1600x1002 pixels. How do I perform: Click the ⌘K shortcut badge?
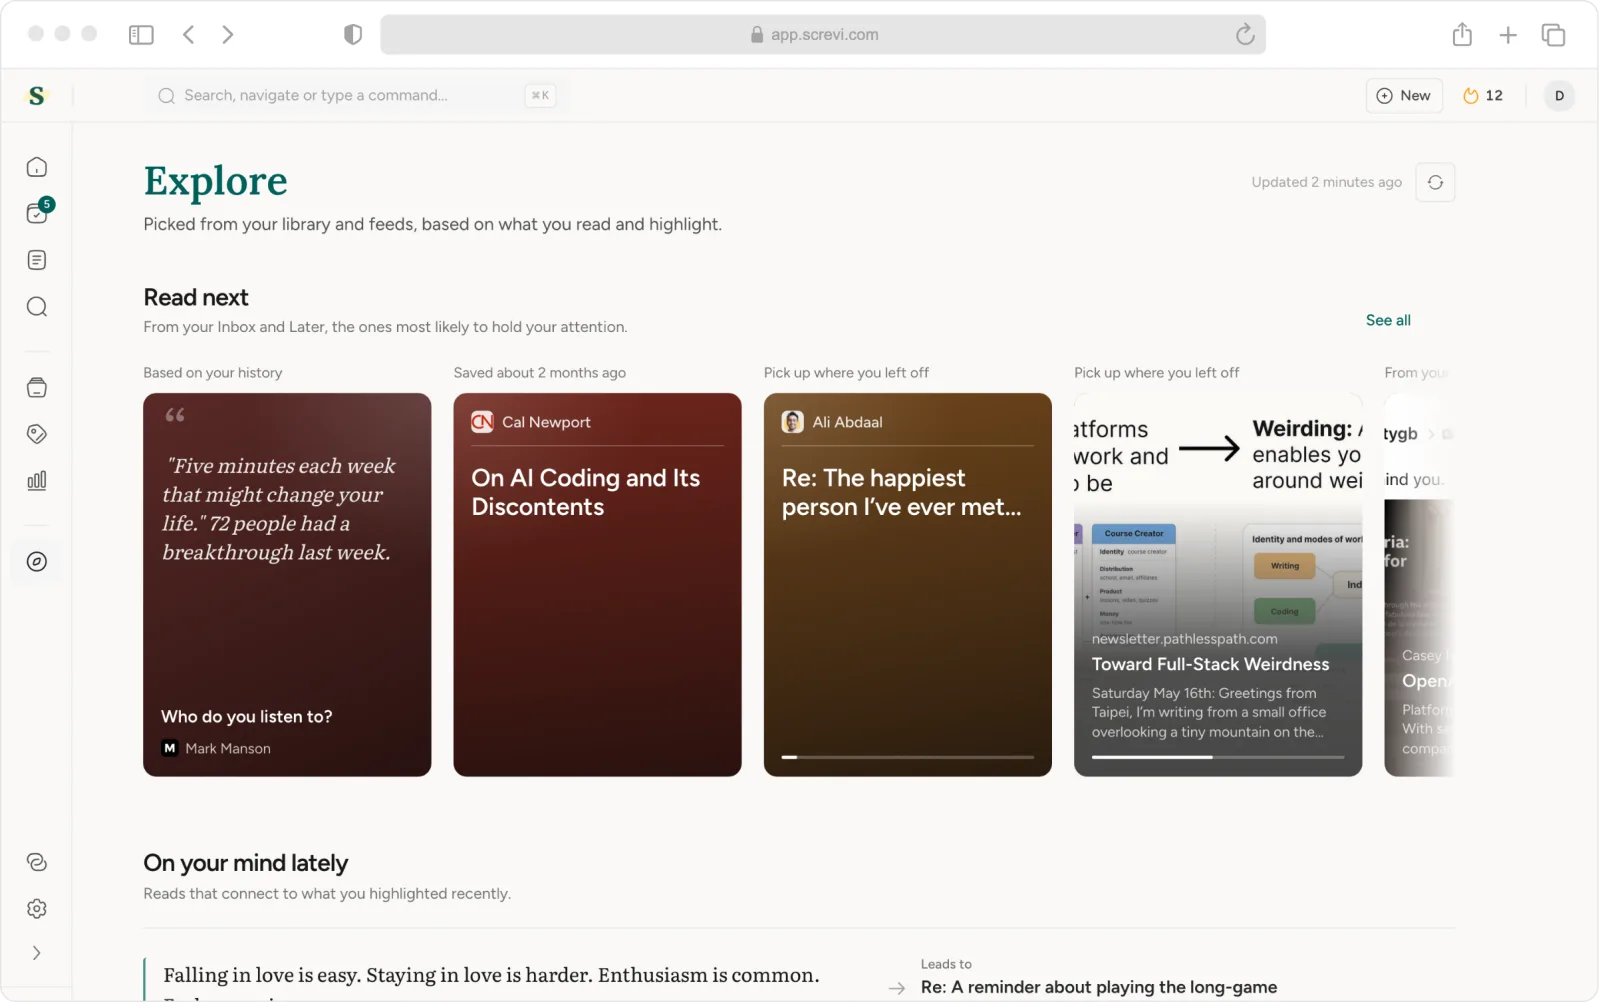[540, 95]
